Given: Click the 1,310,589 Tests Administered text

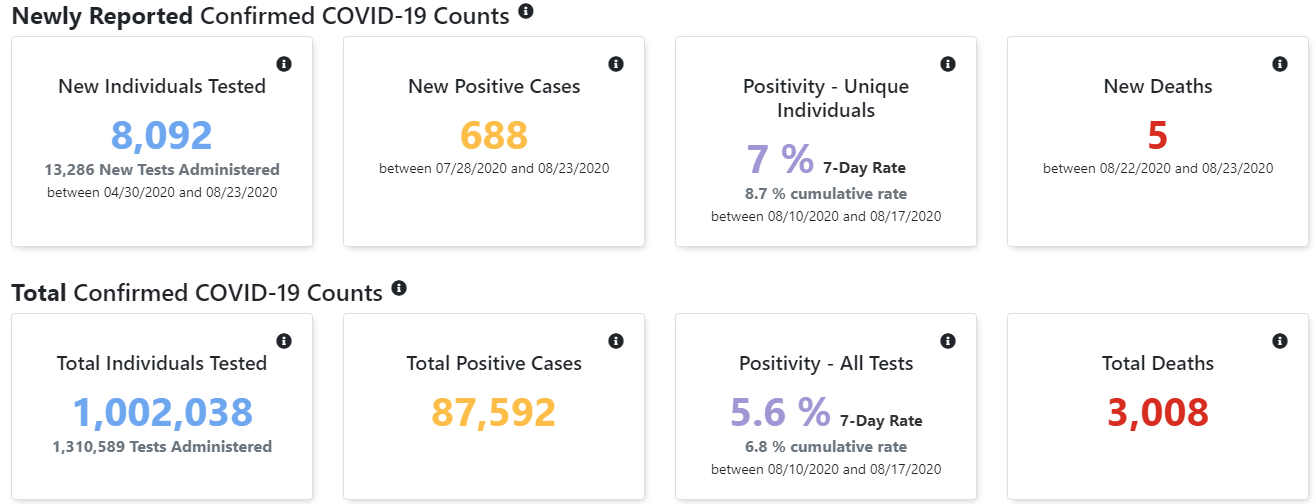Looking at the screenshot, I should pos(162,447).
